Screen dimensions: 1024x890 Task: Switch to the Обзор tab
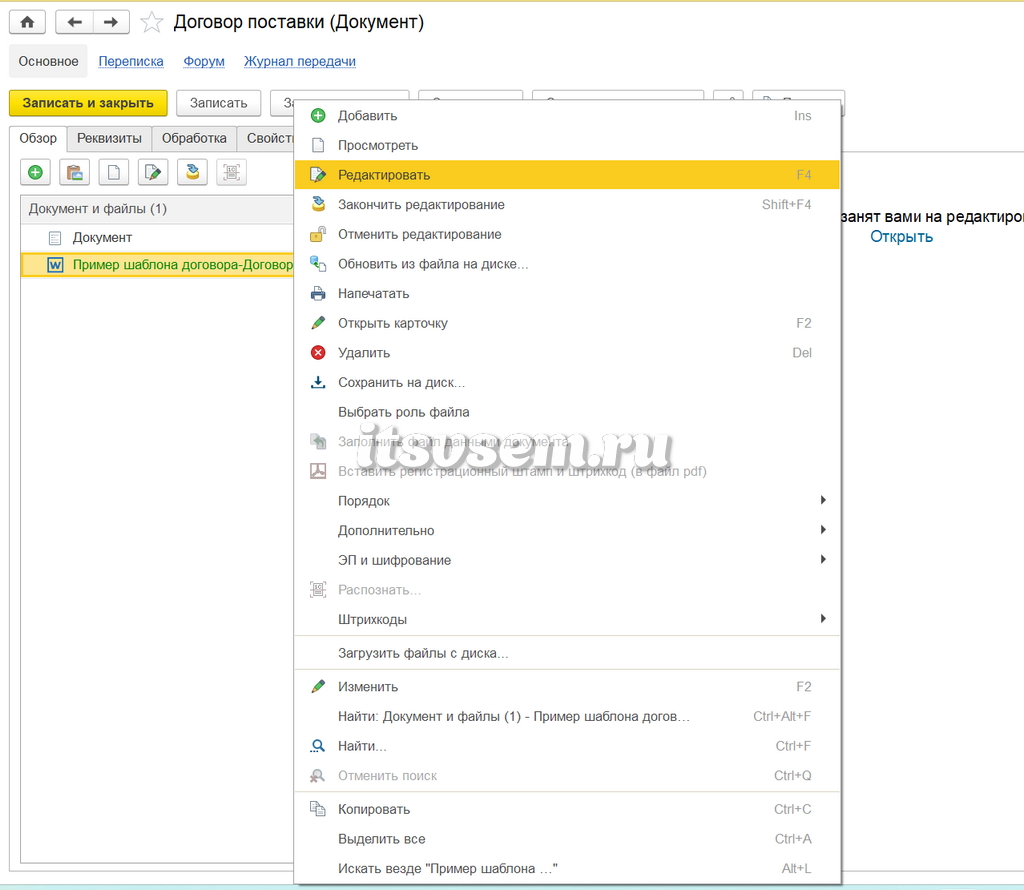click(x=38, y=138)
